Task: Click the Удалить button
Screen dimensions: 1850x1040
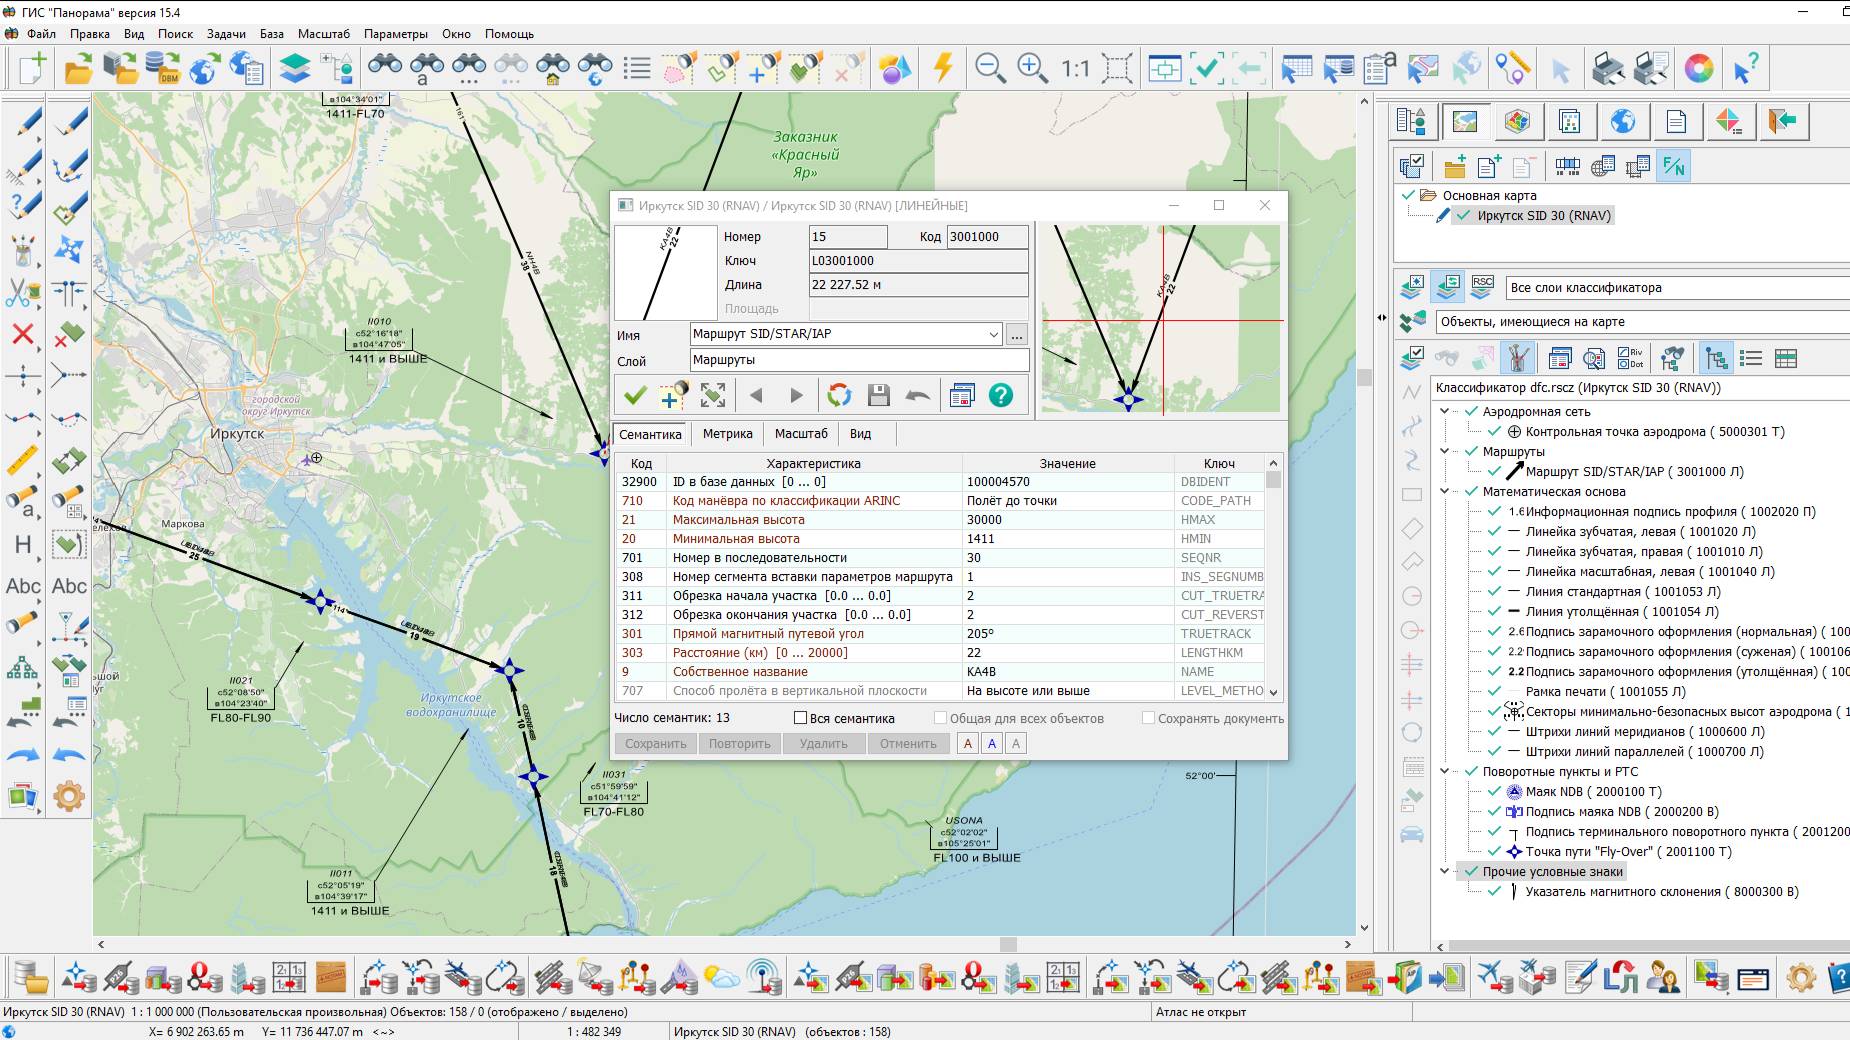Action: 823,744
